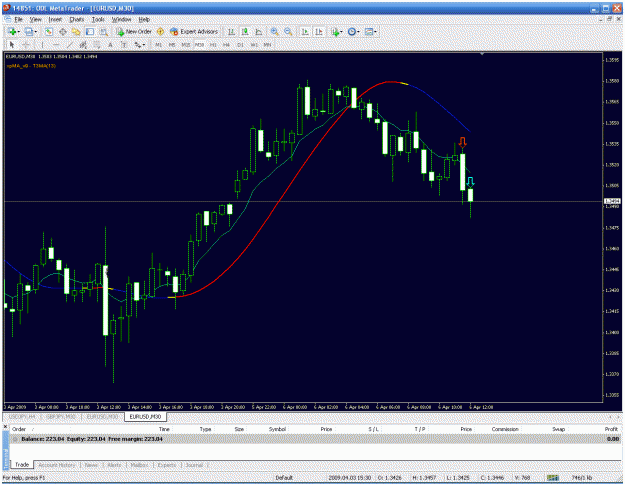The height and width of the screenshot is (484, 625).
Task: Switch to the GBPJPY,M30 chart tab
Action: click(x=61, y=417)
